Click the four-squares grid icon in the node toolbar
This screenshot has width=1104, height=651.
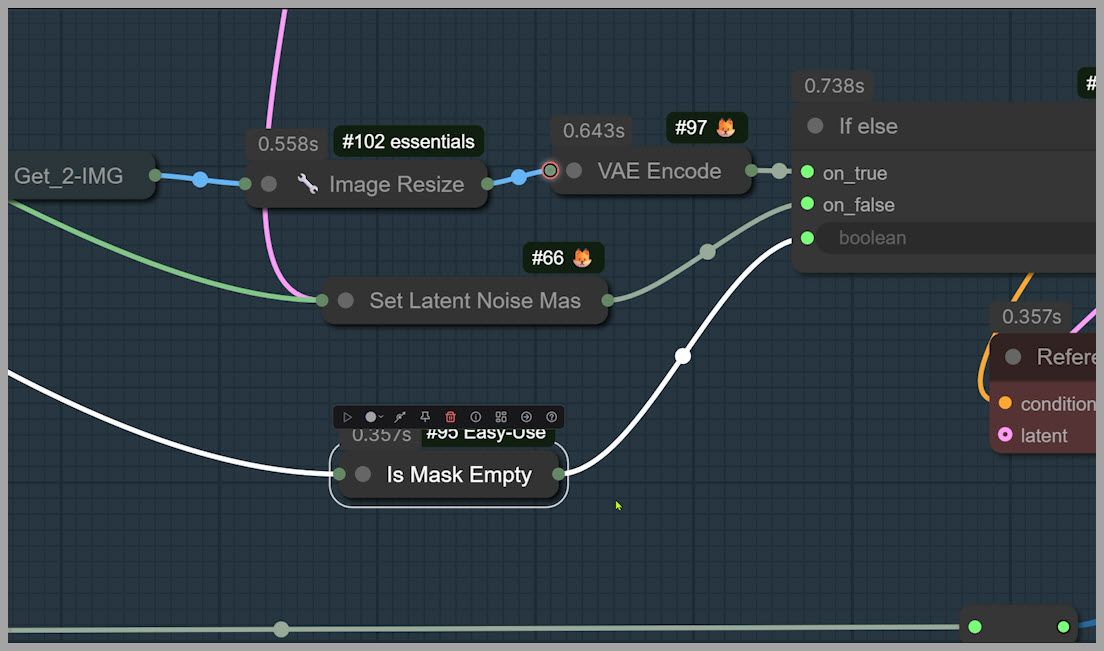[x=501, y=417]
